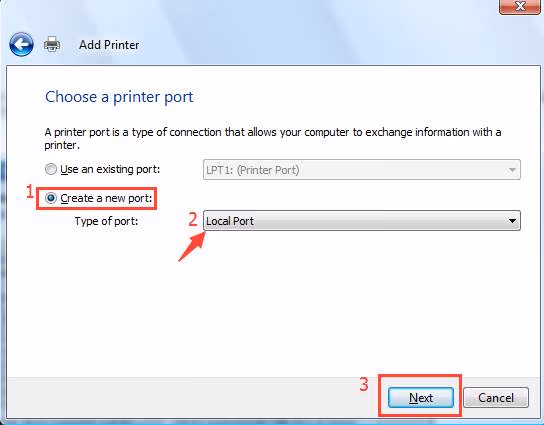The height and width of the screenshot is (425, 544).
Task: Open the Type of port Local Port dropdown
Action: click(362, 220)
